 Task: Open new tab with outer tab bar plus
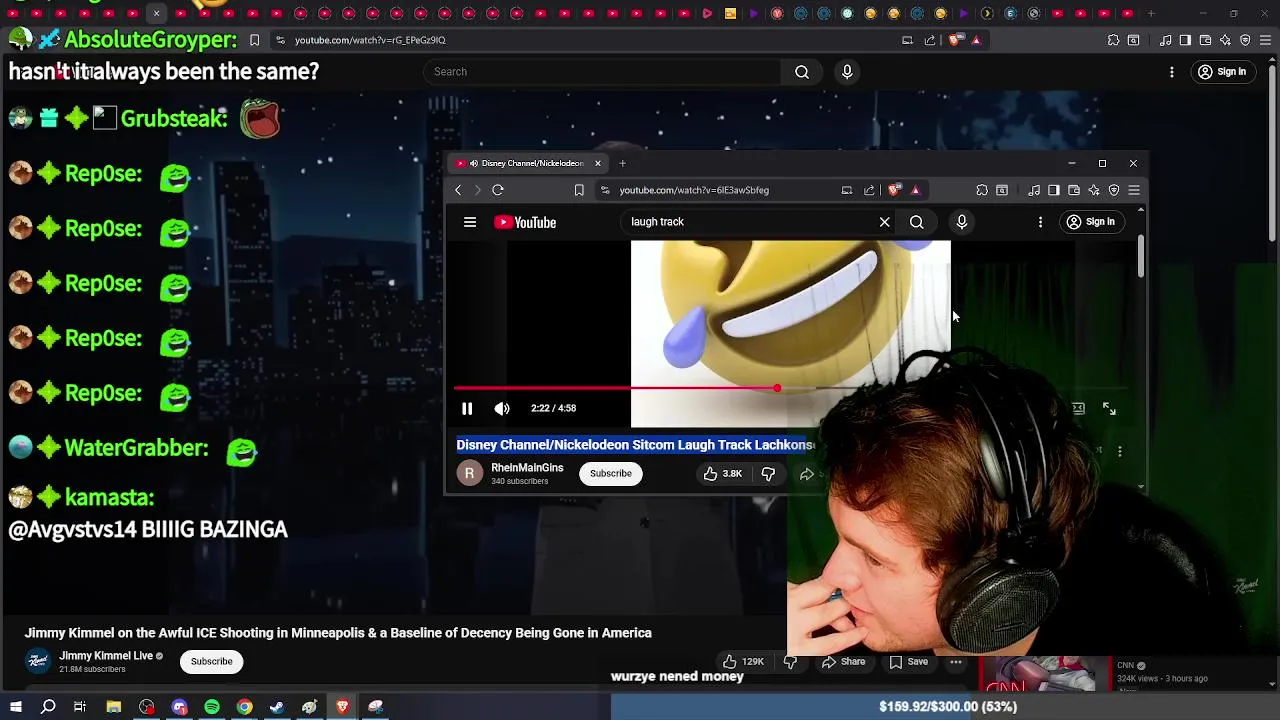[x=1151, y=14]
